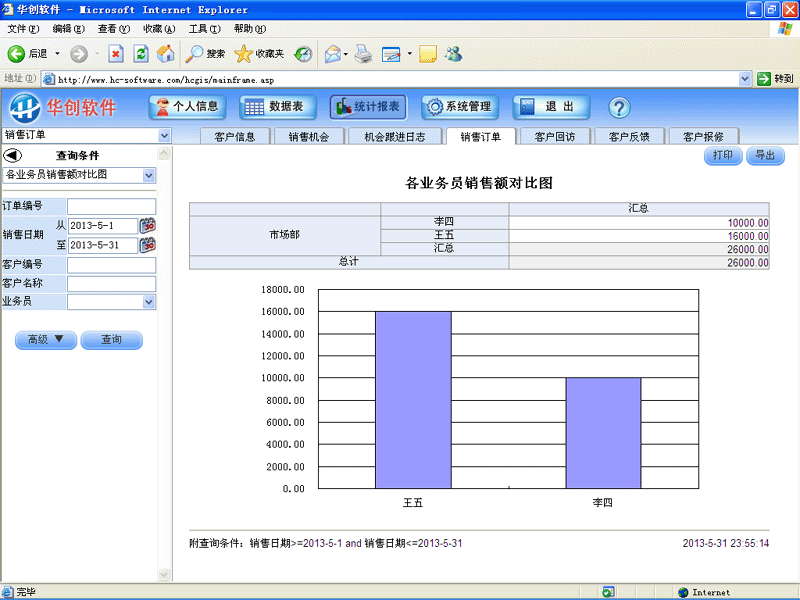Click the 王五 bar in the chart
Viewport: 800px width, 600px height.
click(413, 400)
